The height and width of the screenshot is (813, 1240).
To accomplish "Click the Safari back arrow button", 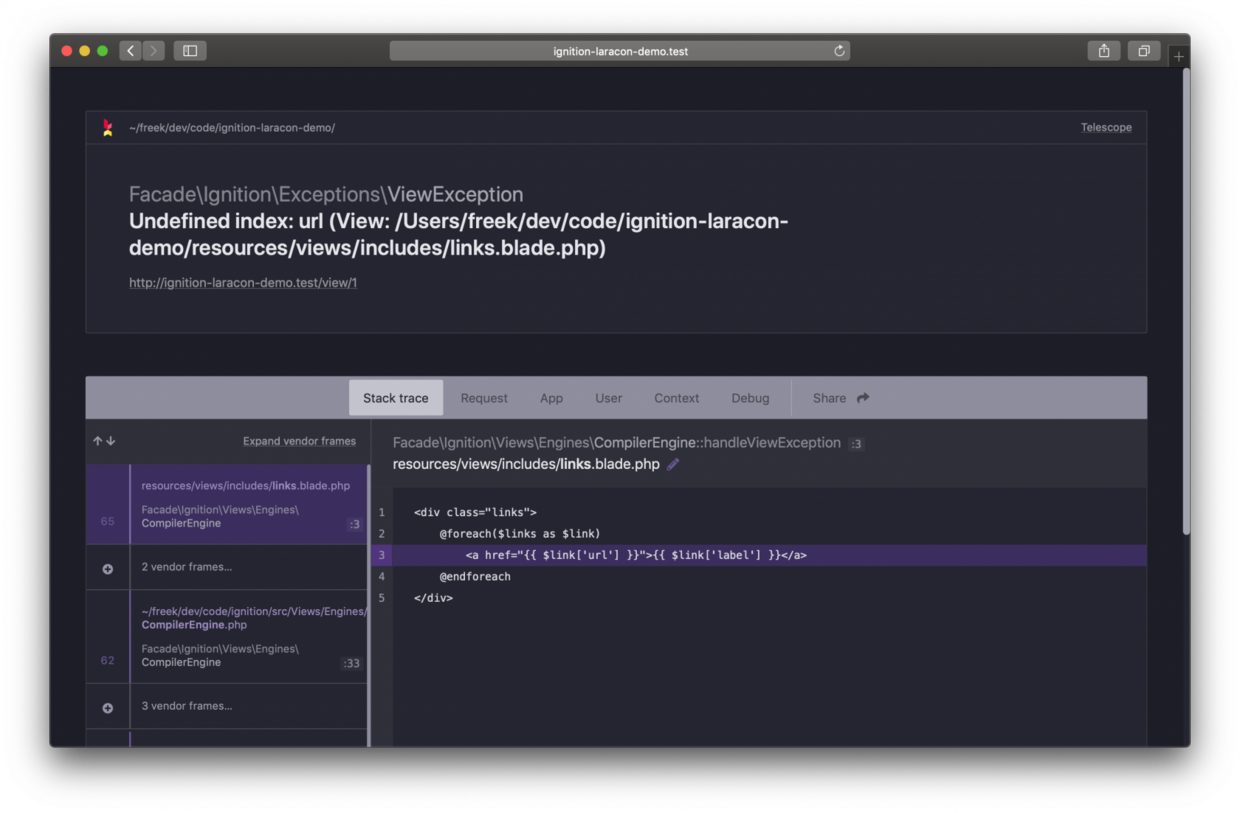I will [131, 51].
